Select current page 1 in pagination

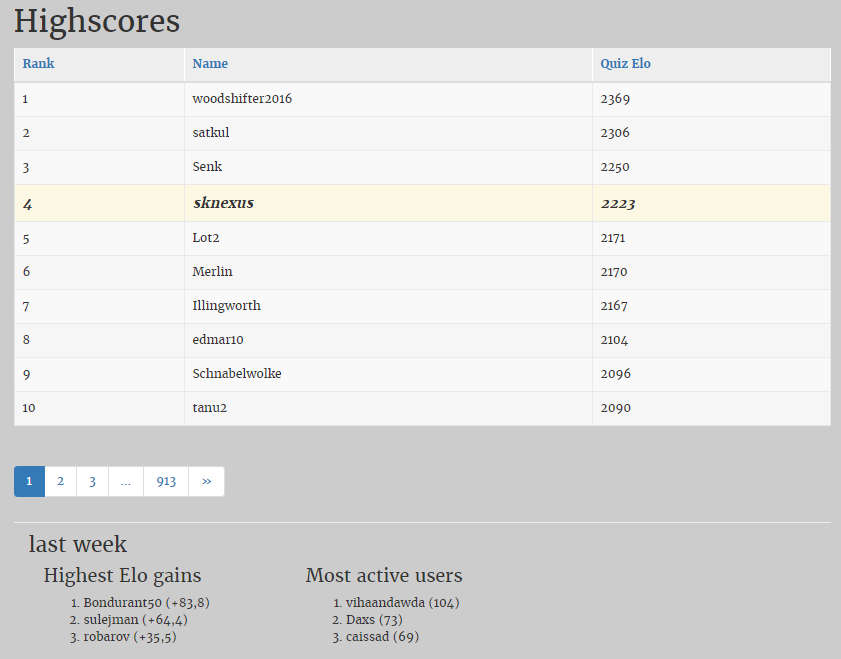29,482
